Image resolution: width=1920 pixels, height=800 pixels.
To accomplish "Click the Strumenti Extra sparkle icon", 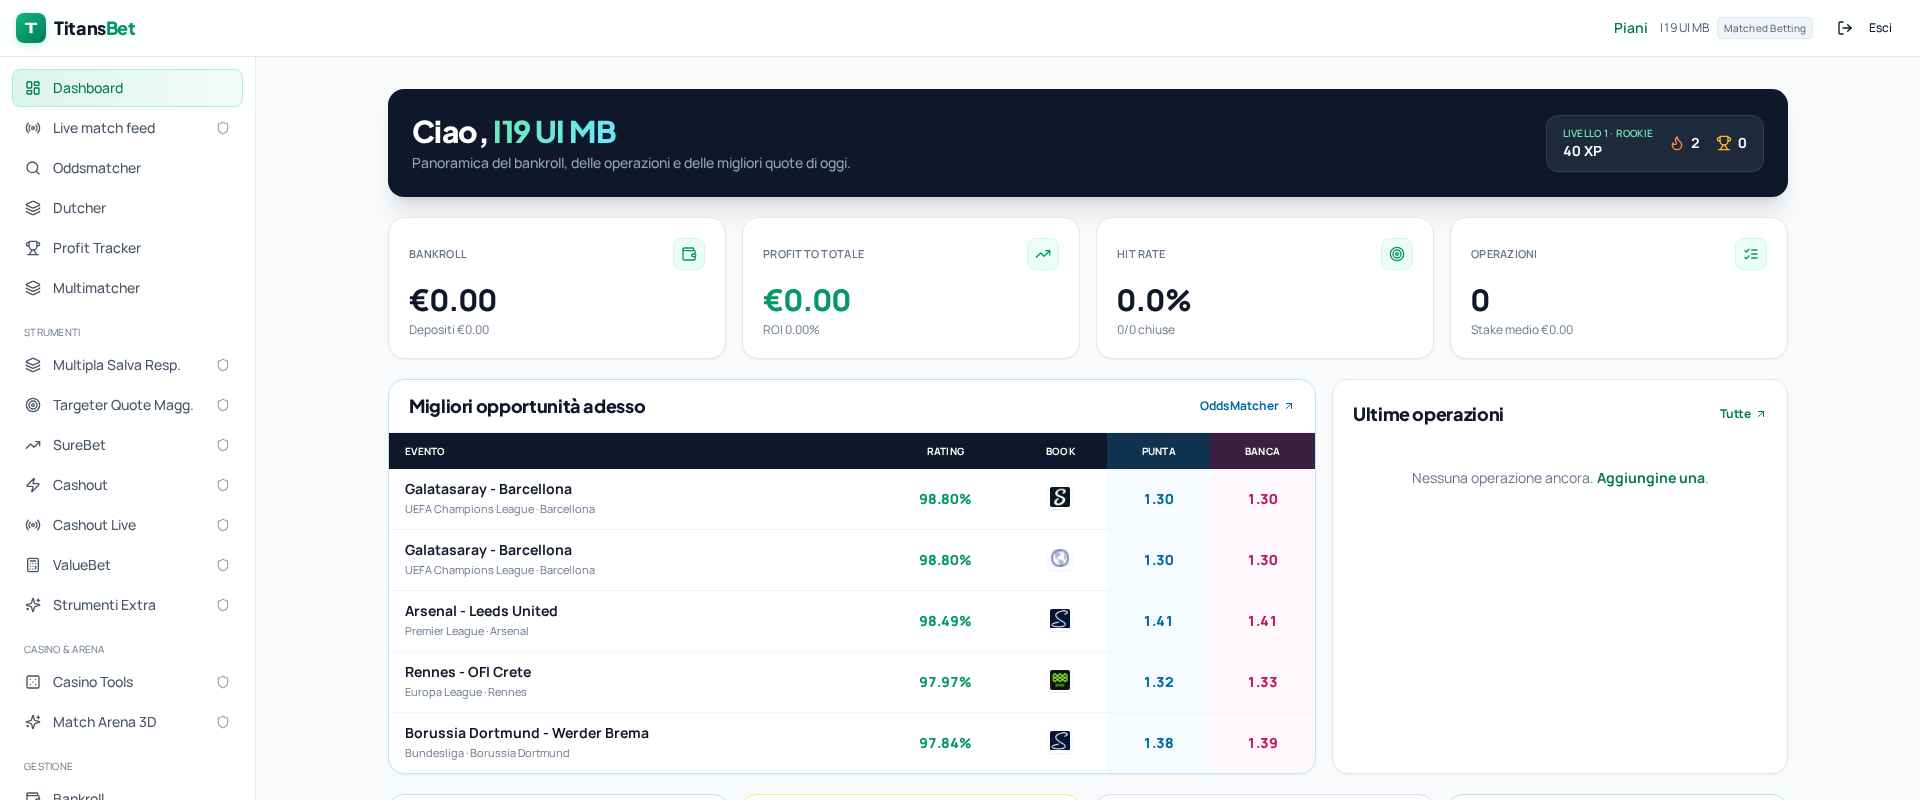I will (33, 605).
